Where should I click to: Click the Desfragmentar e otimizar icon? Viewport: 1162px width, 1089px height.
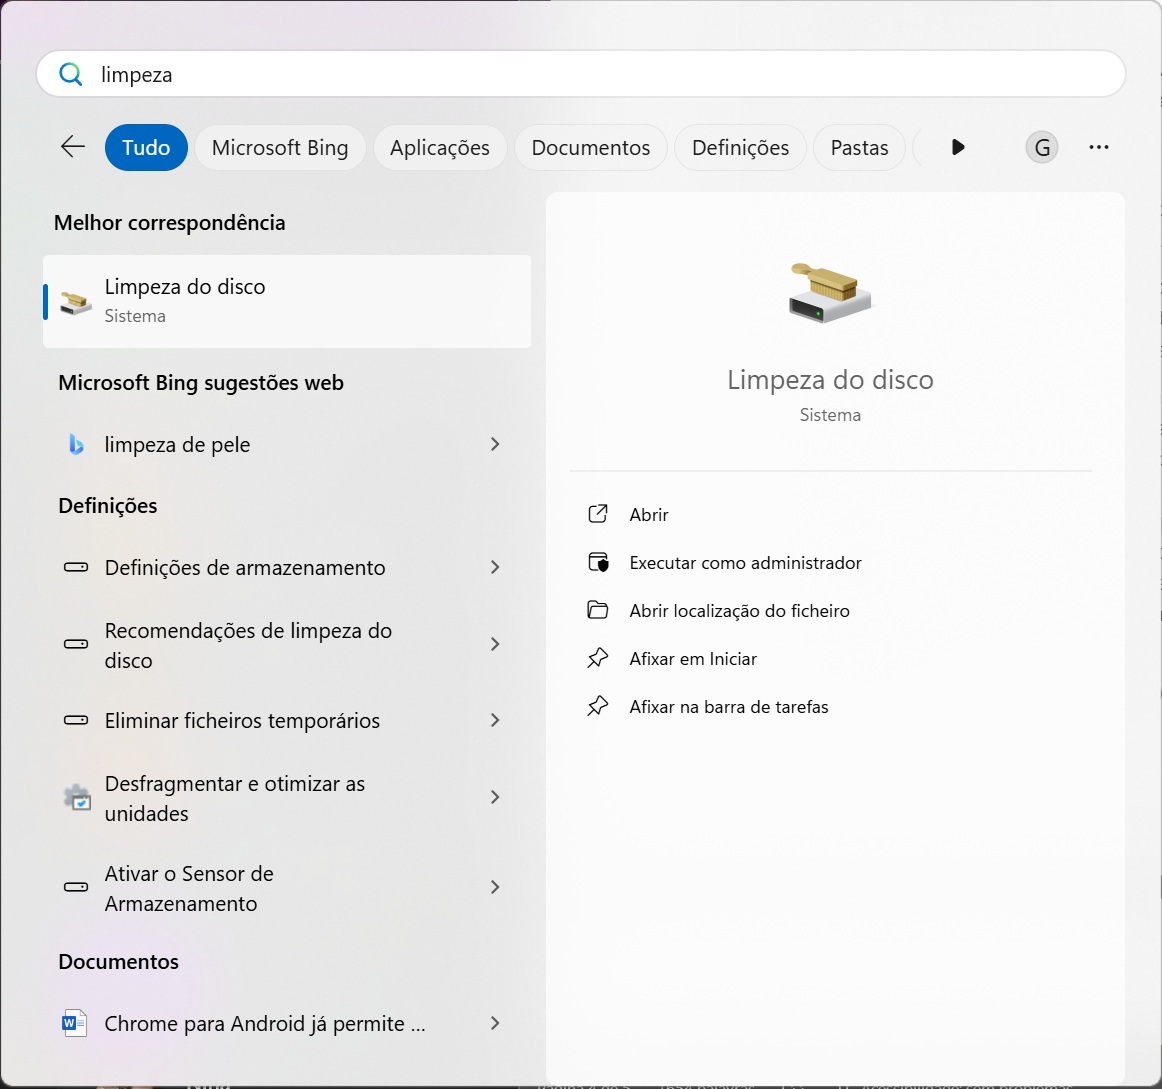click(77, 798)
